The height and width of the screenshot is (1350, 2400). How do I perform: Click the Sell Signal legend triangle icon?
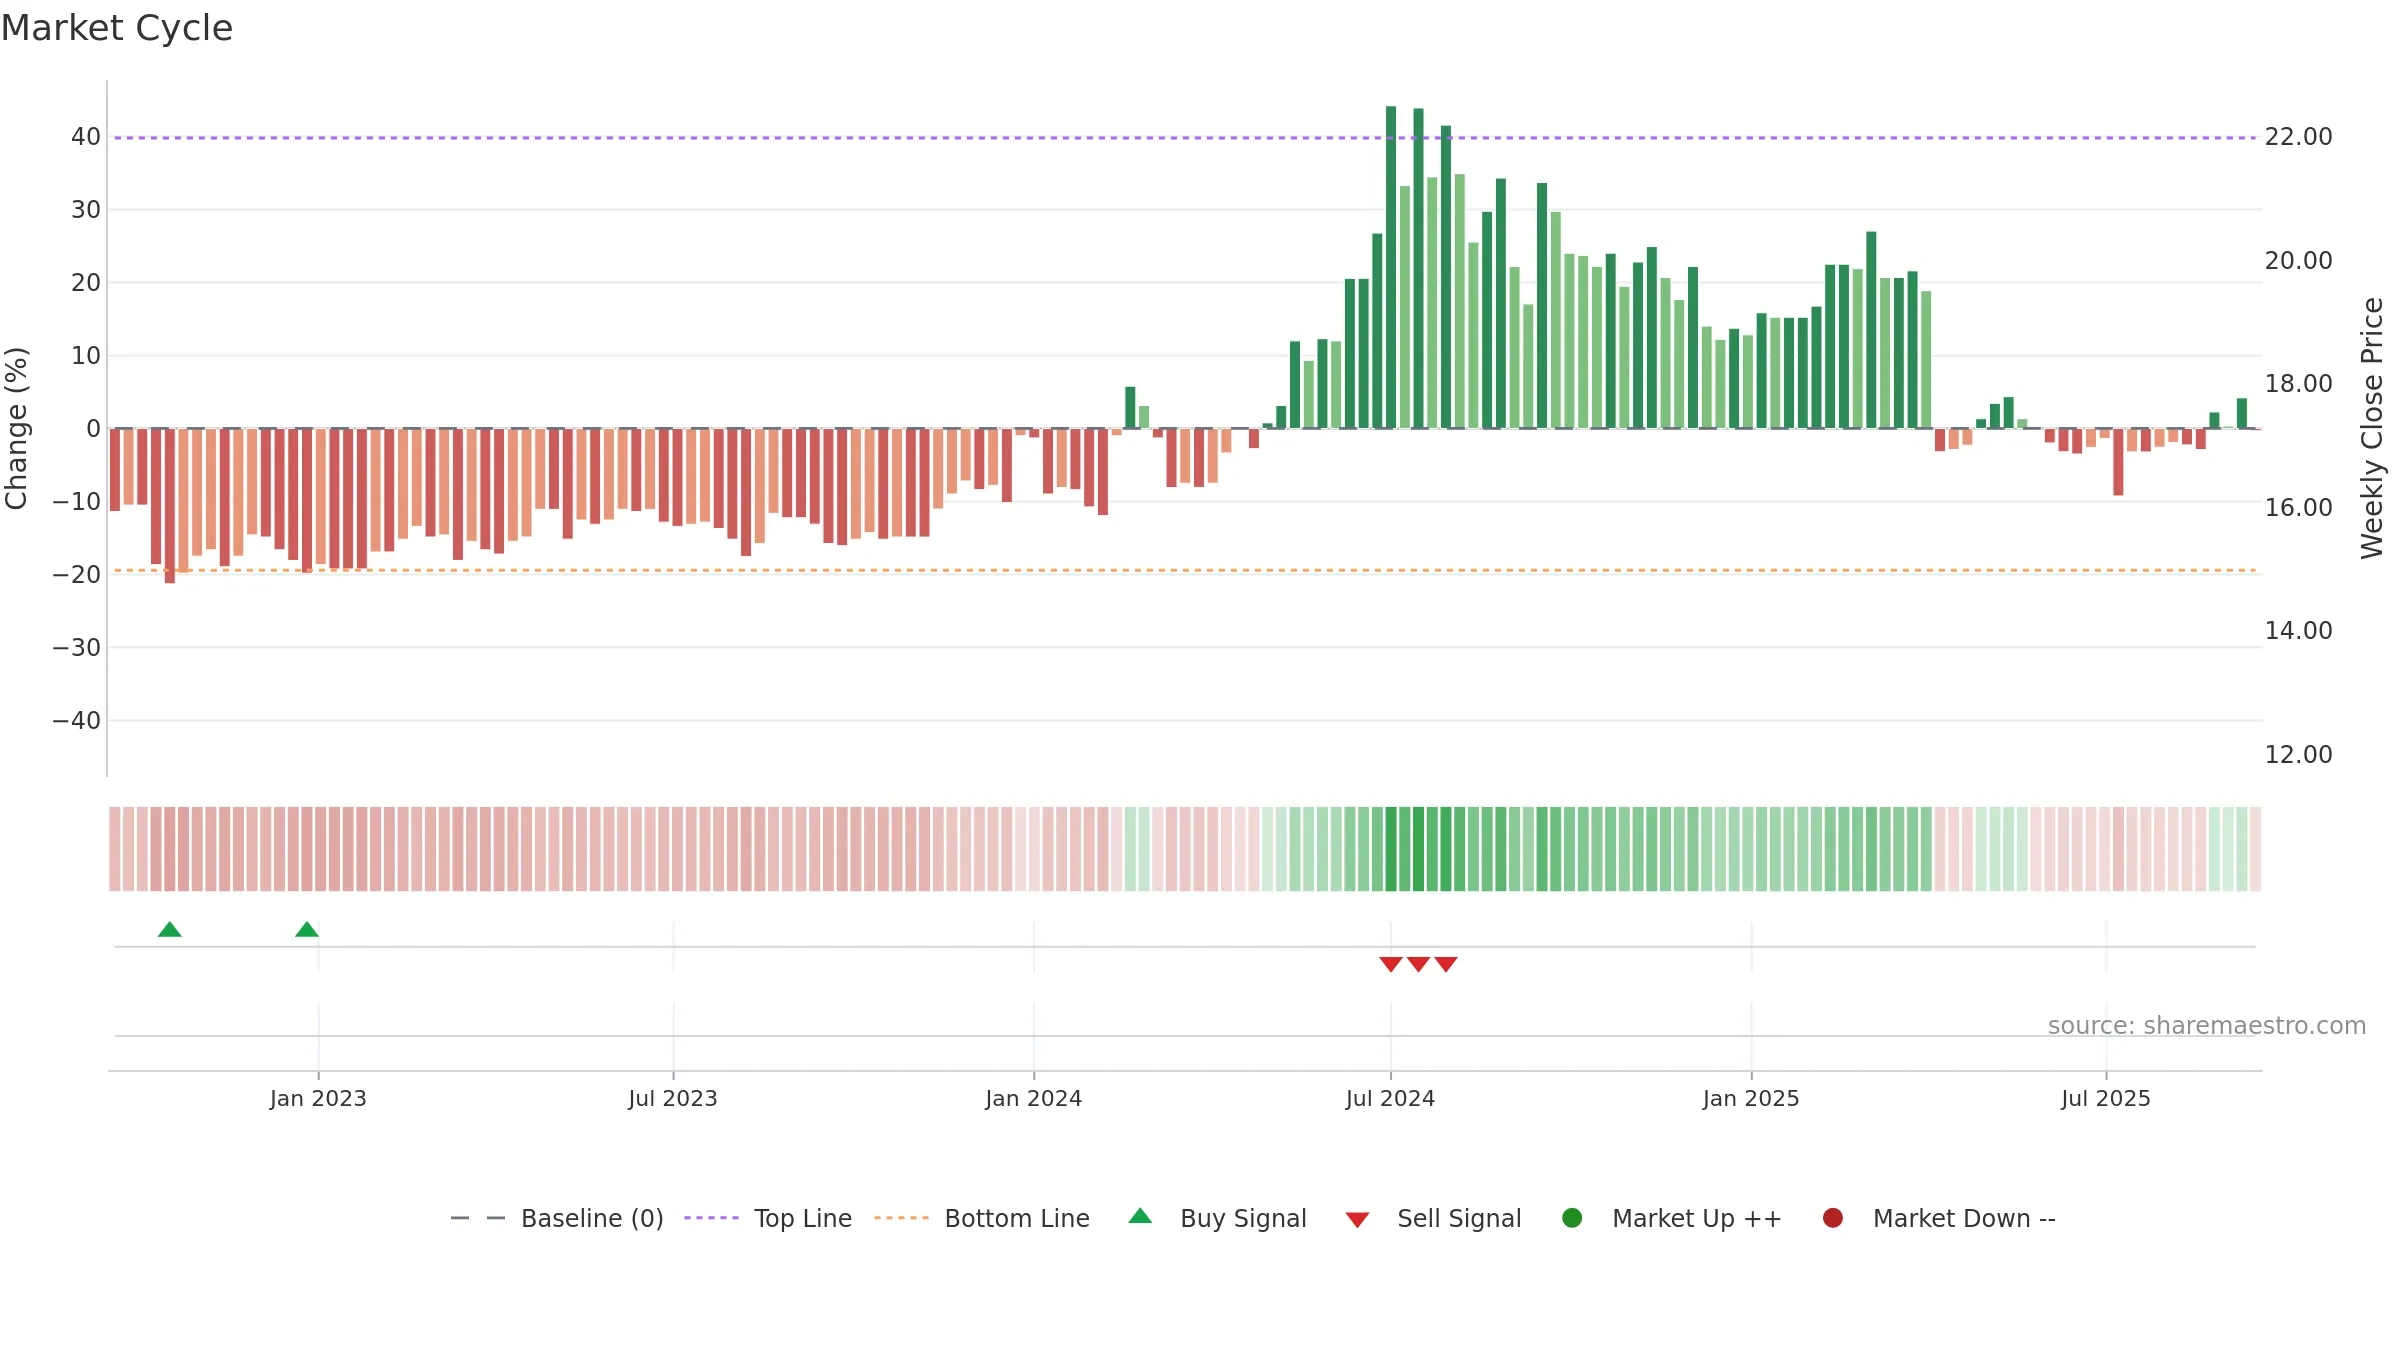[1357, 1220]
